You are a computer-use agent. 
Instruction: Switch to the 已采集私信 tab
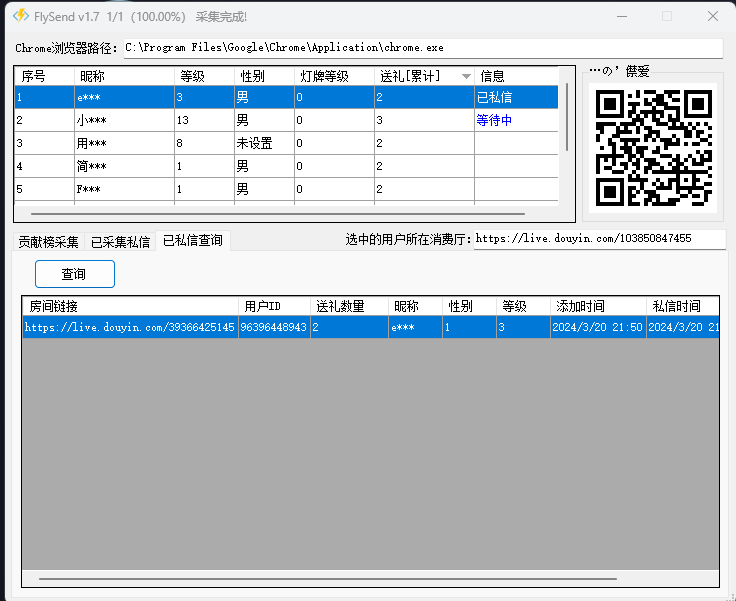[120, 241]
